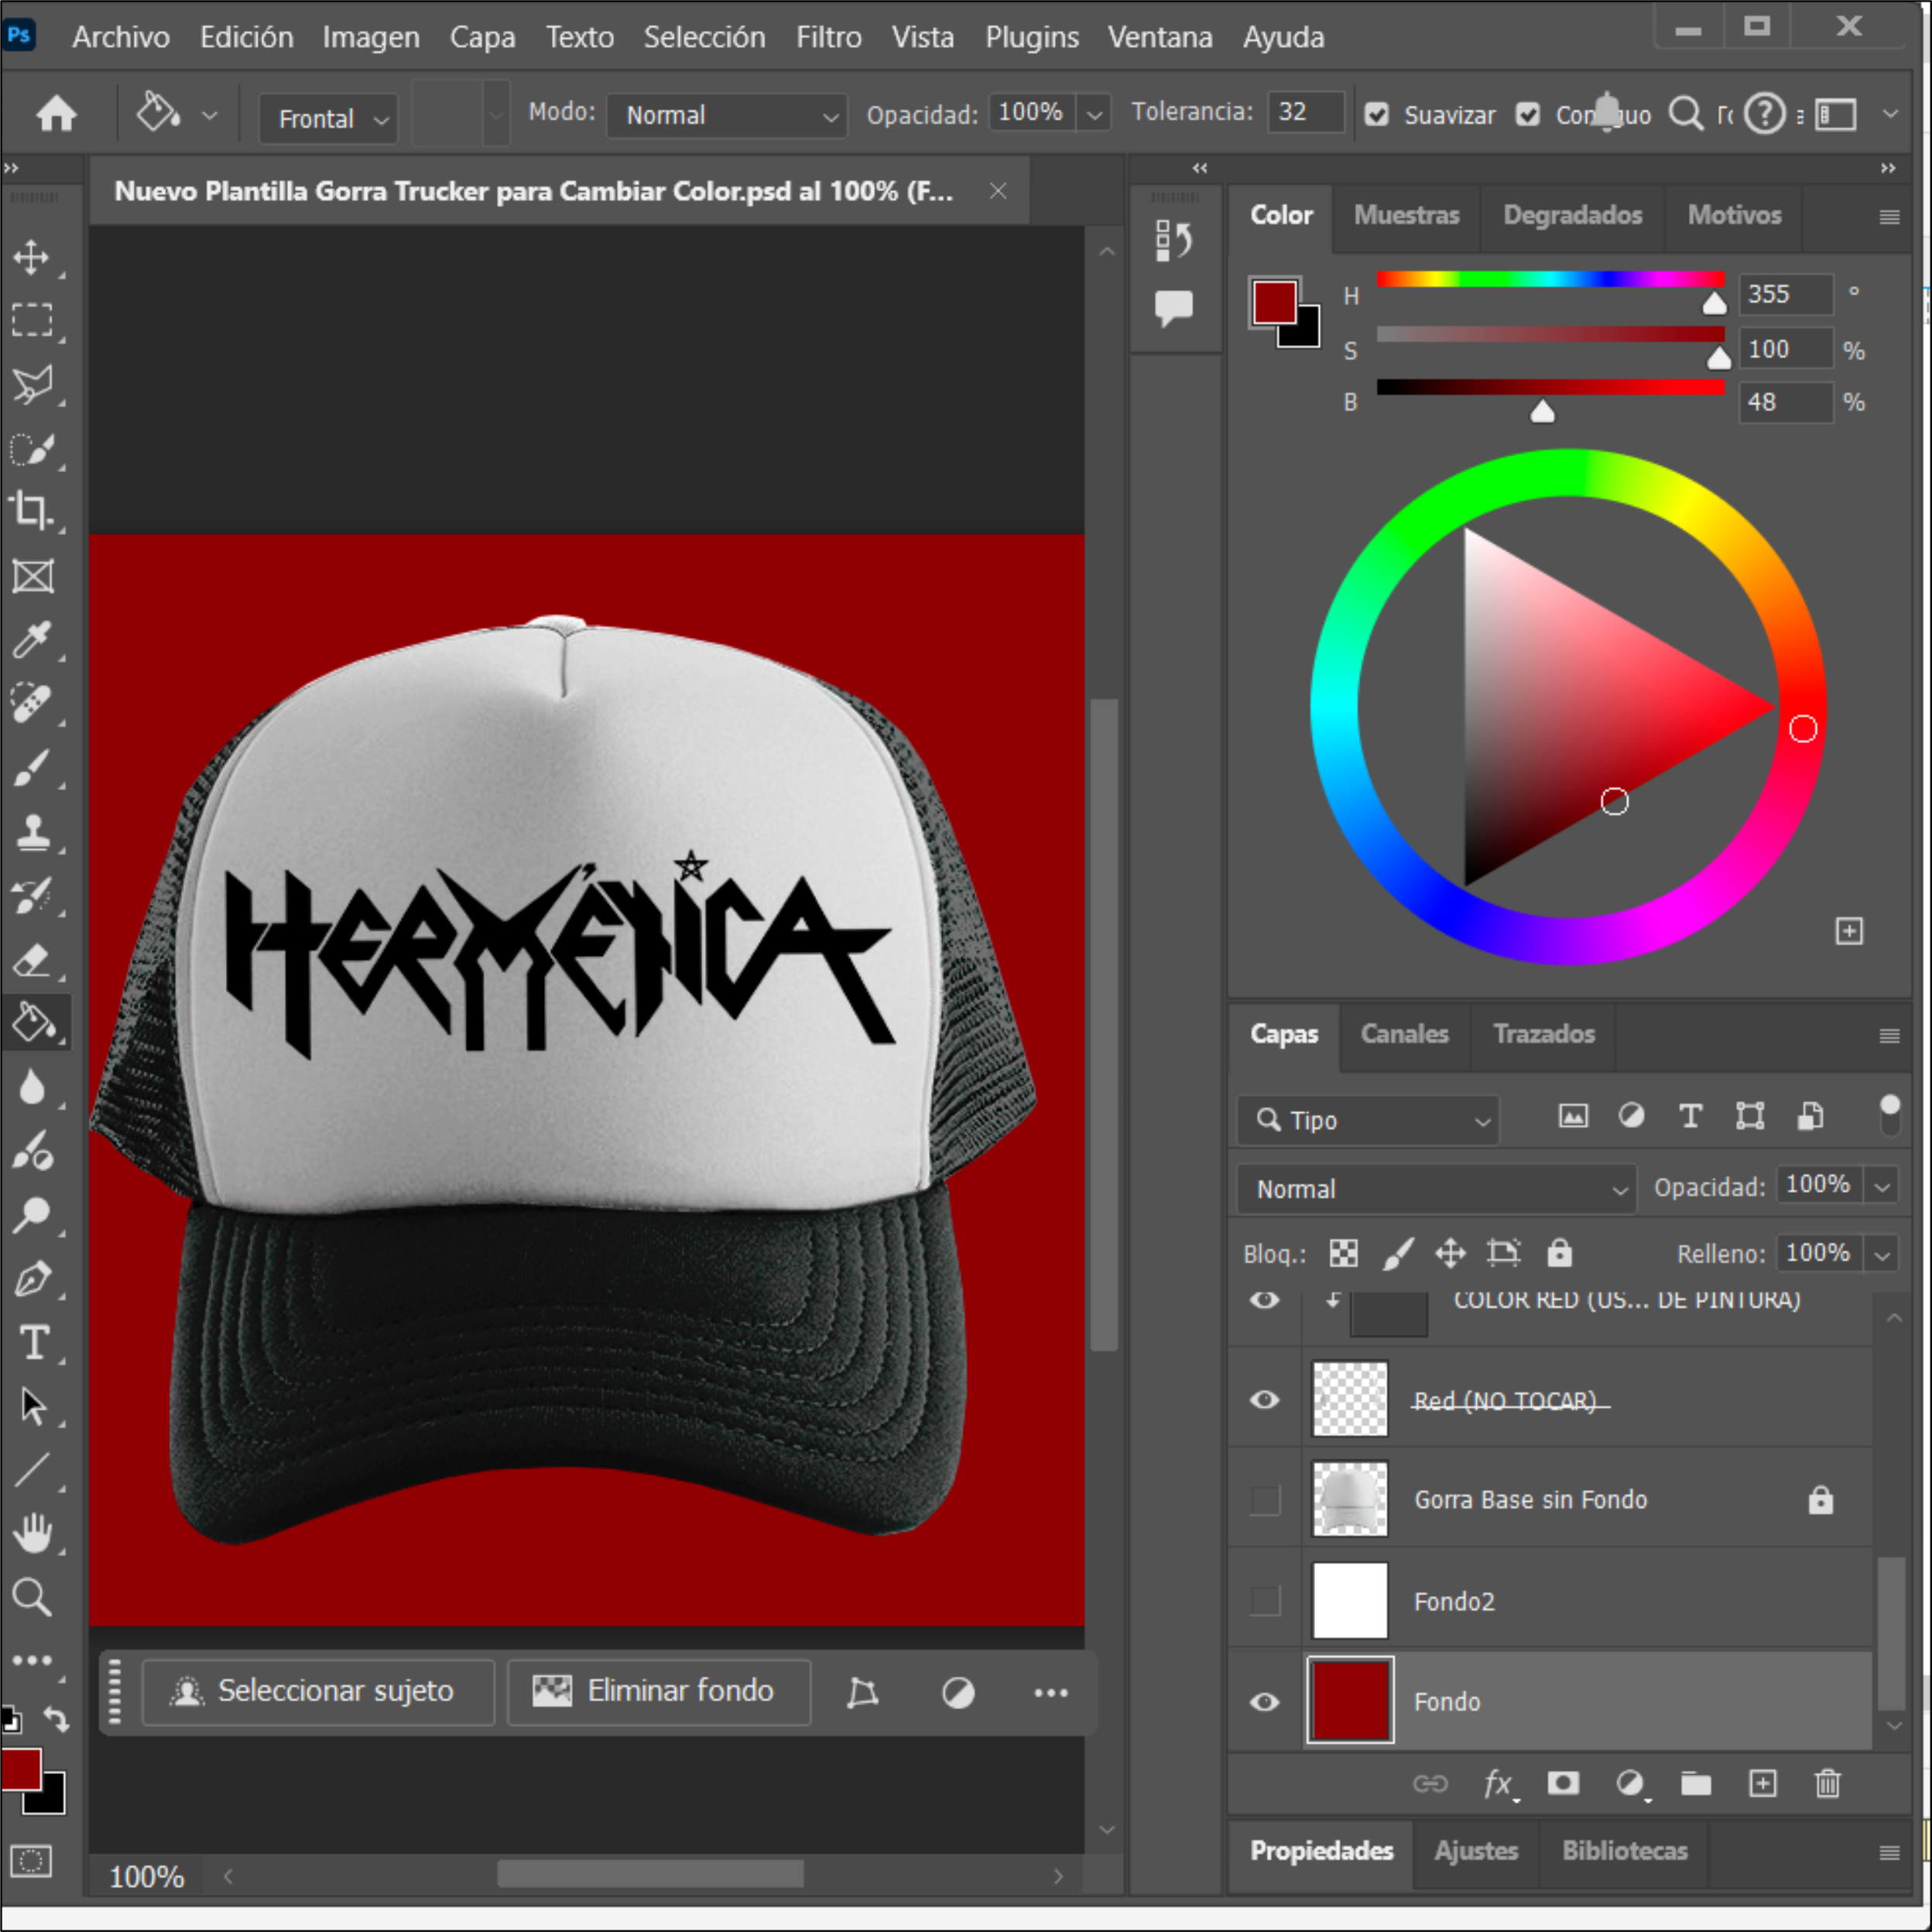Image resolution: width=1932 pixels, height=1932 pixels.
Task: Open the Tipo layer filter dropdown
Action: tap(1367, 1120)
